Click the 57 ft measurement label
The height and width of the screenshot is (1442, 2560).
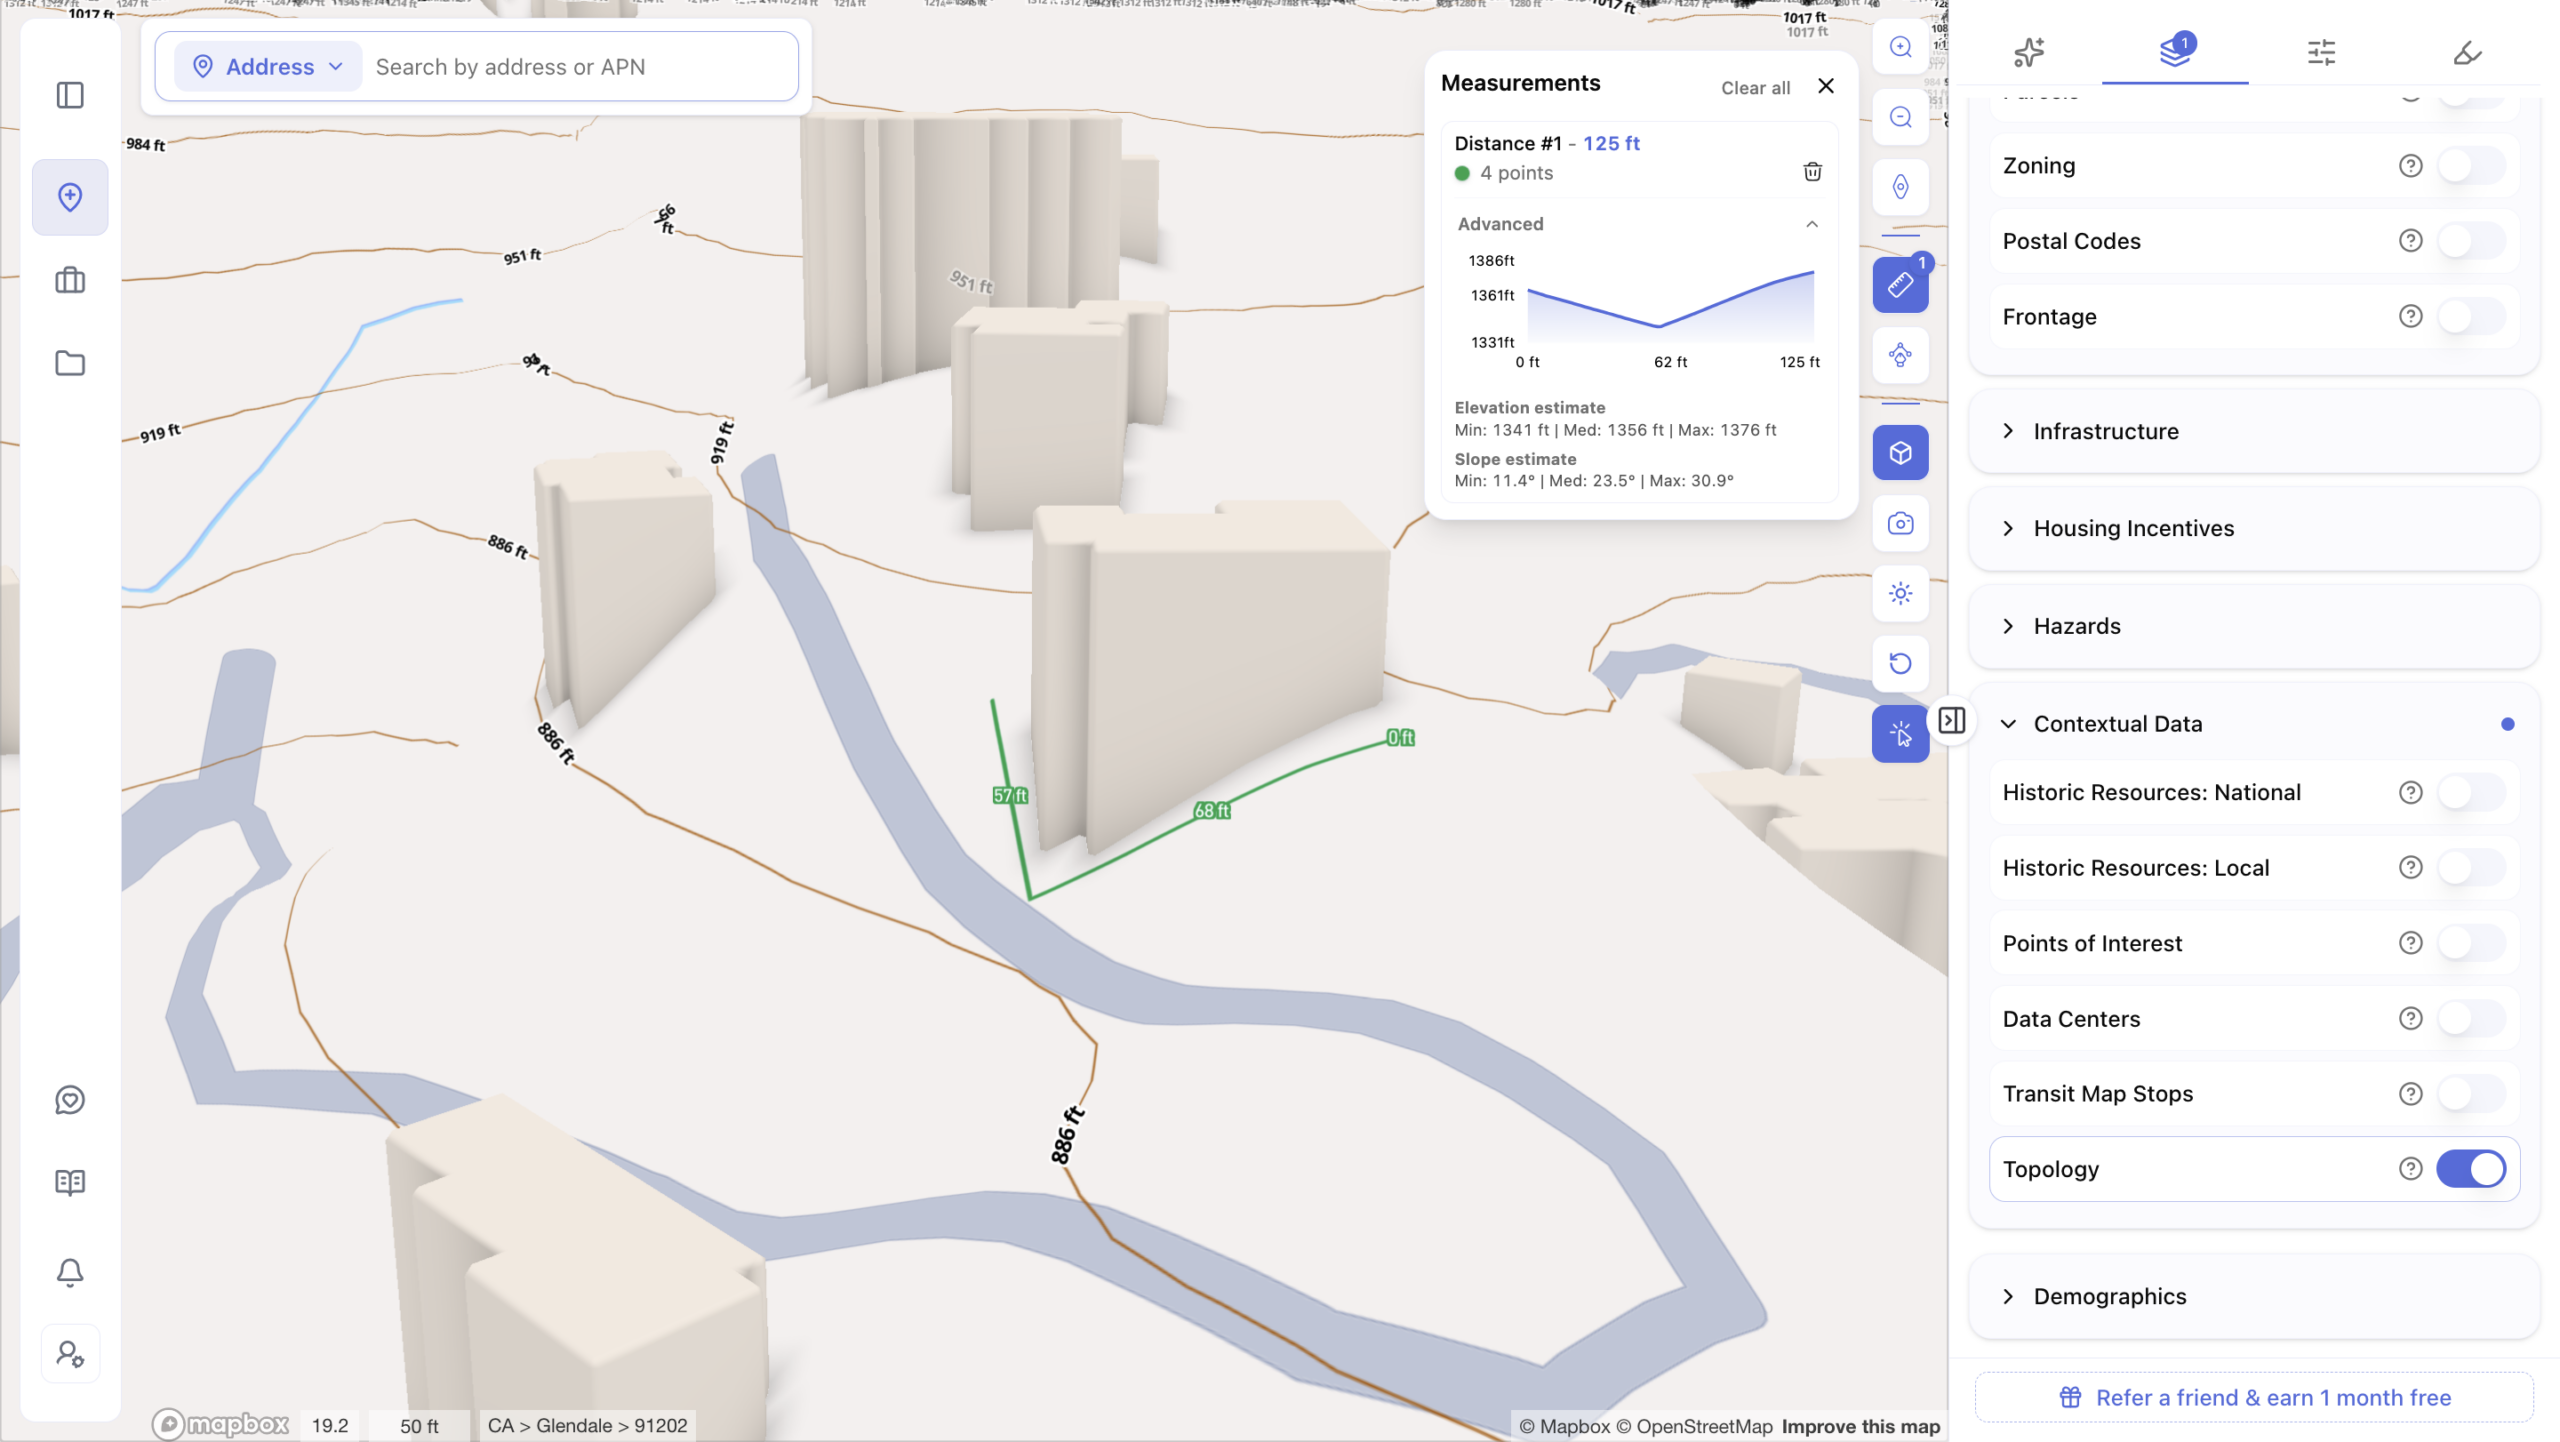(x=1010, y=795)
